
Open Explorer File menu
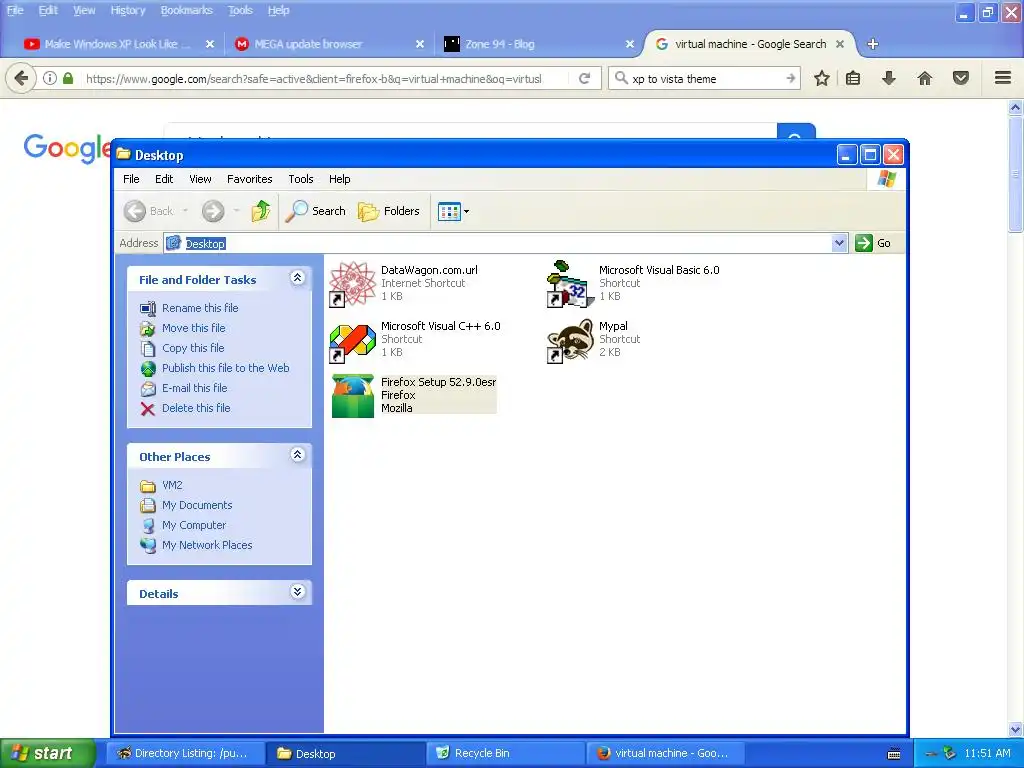[x=131, y=179]
